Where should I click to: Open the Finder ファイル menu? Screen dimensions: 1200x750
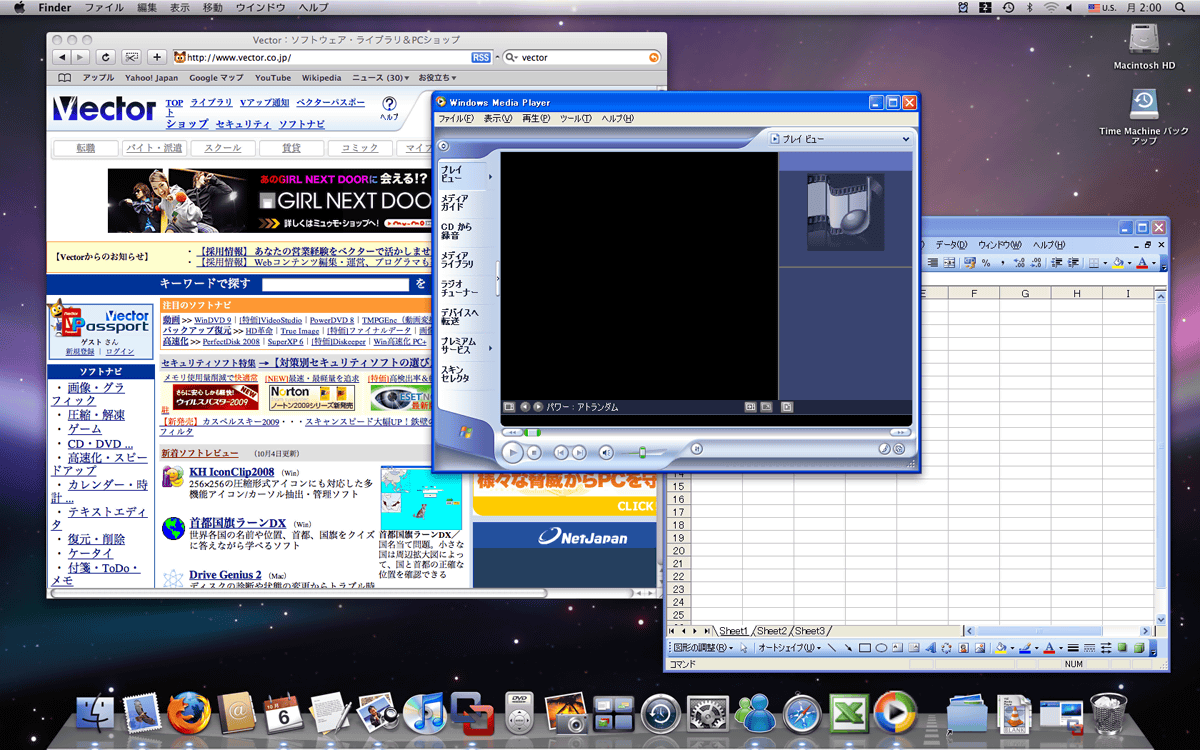pyautogui.click(x=104, y=7)
